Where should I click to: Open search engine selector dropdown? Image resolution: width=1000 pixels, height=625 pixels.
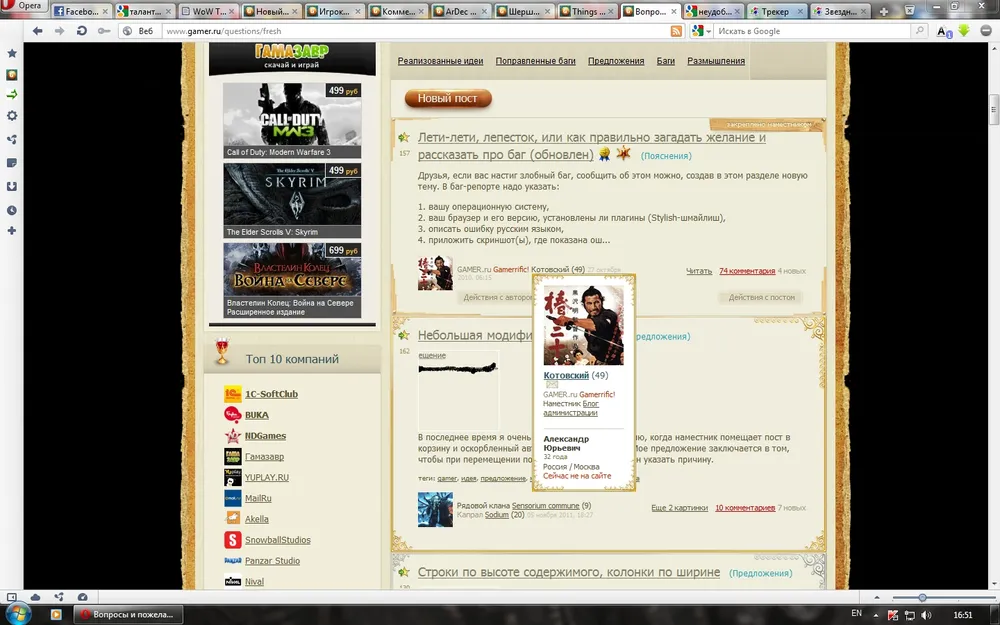(x=701, y=31)
